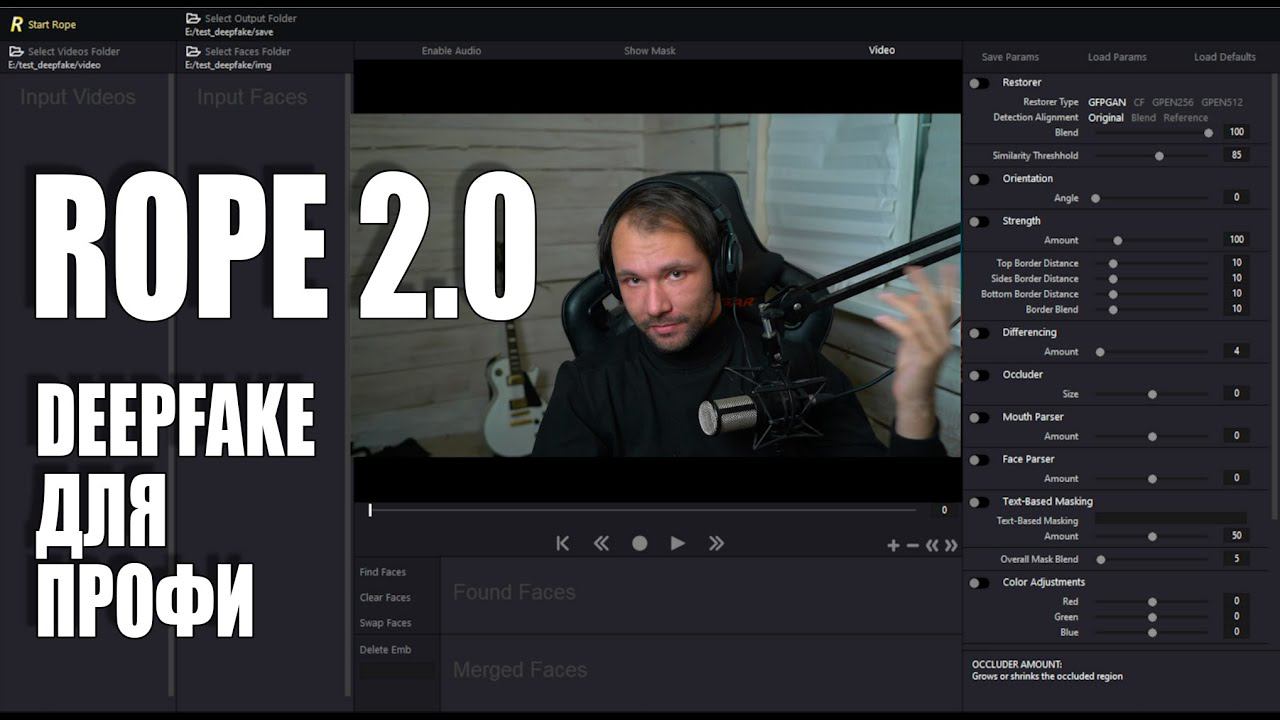Screen dimensions: 1280x720
Task: Toggle the Mouth Parser switch
Action: tap(979, 417)
